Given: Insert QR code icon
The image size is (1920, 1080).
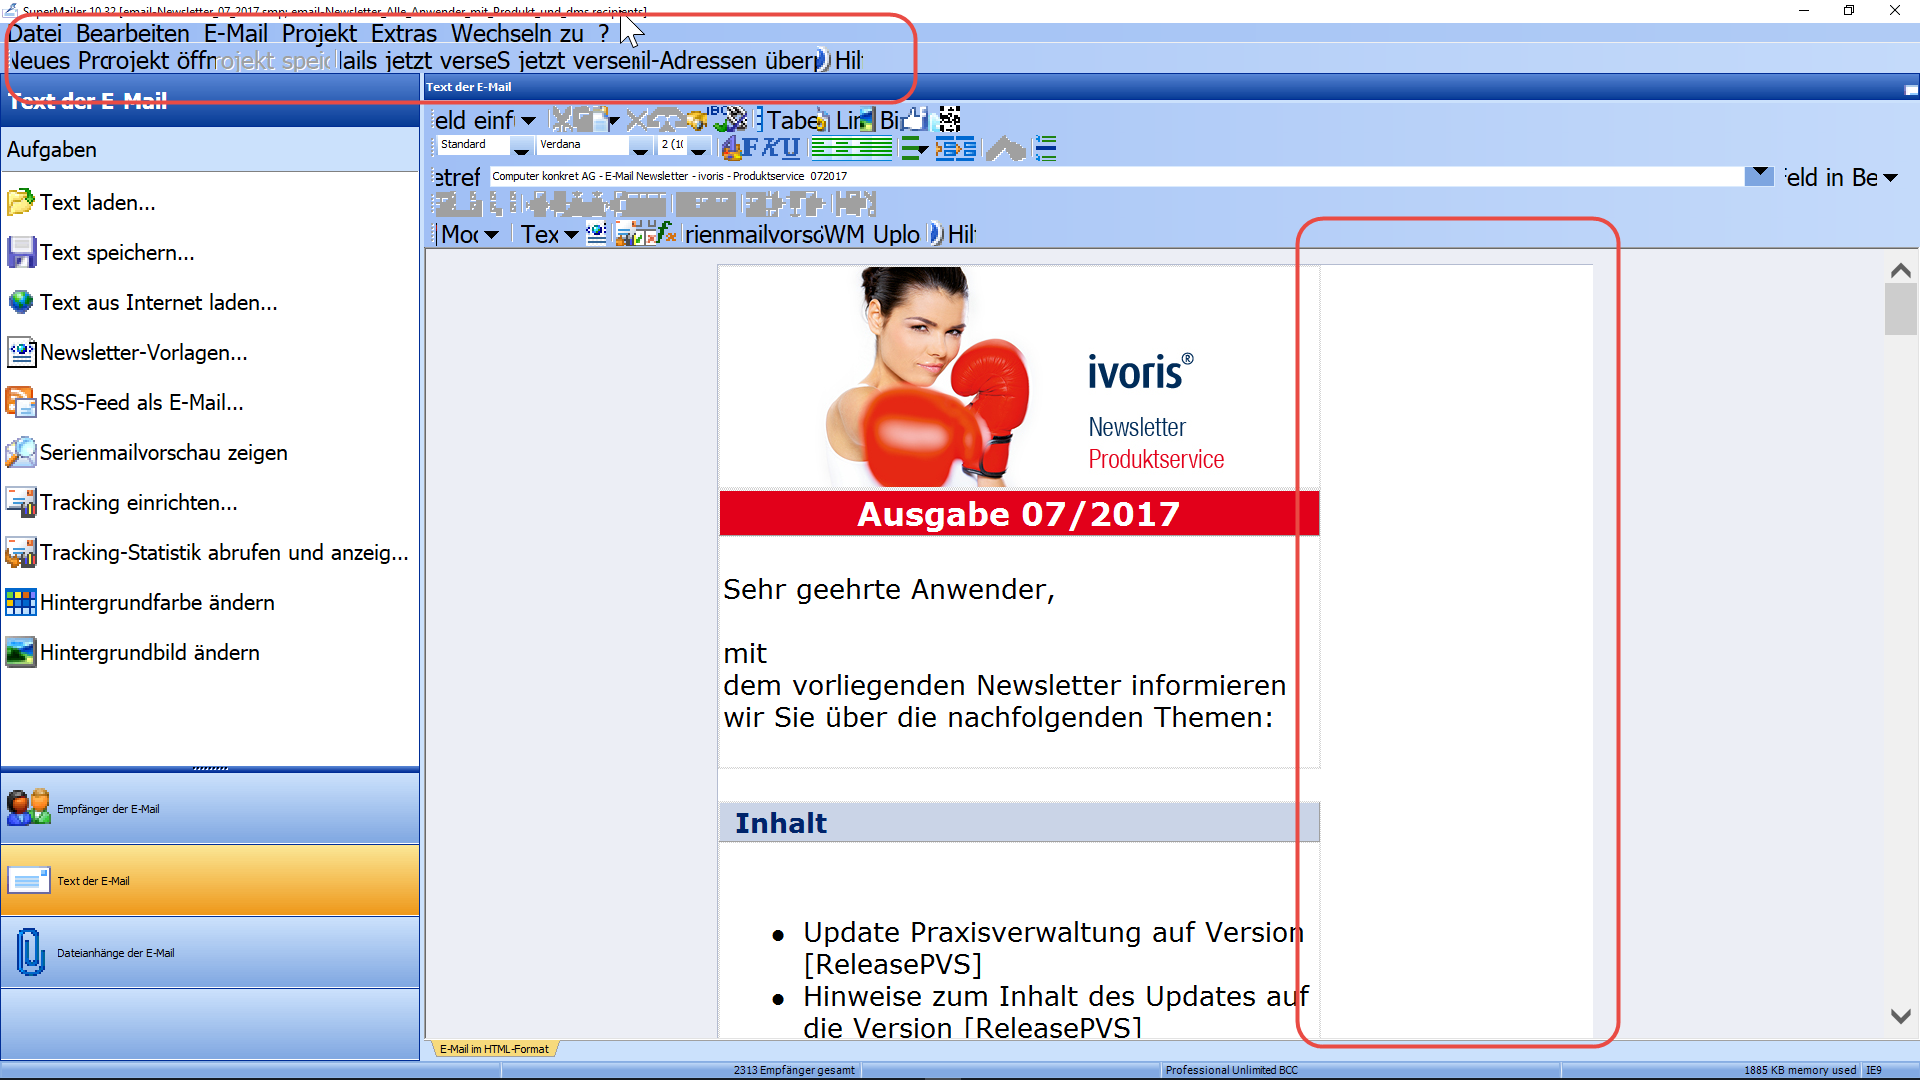Looking at the screenshot, I should click(950, 120).
